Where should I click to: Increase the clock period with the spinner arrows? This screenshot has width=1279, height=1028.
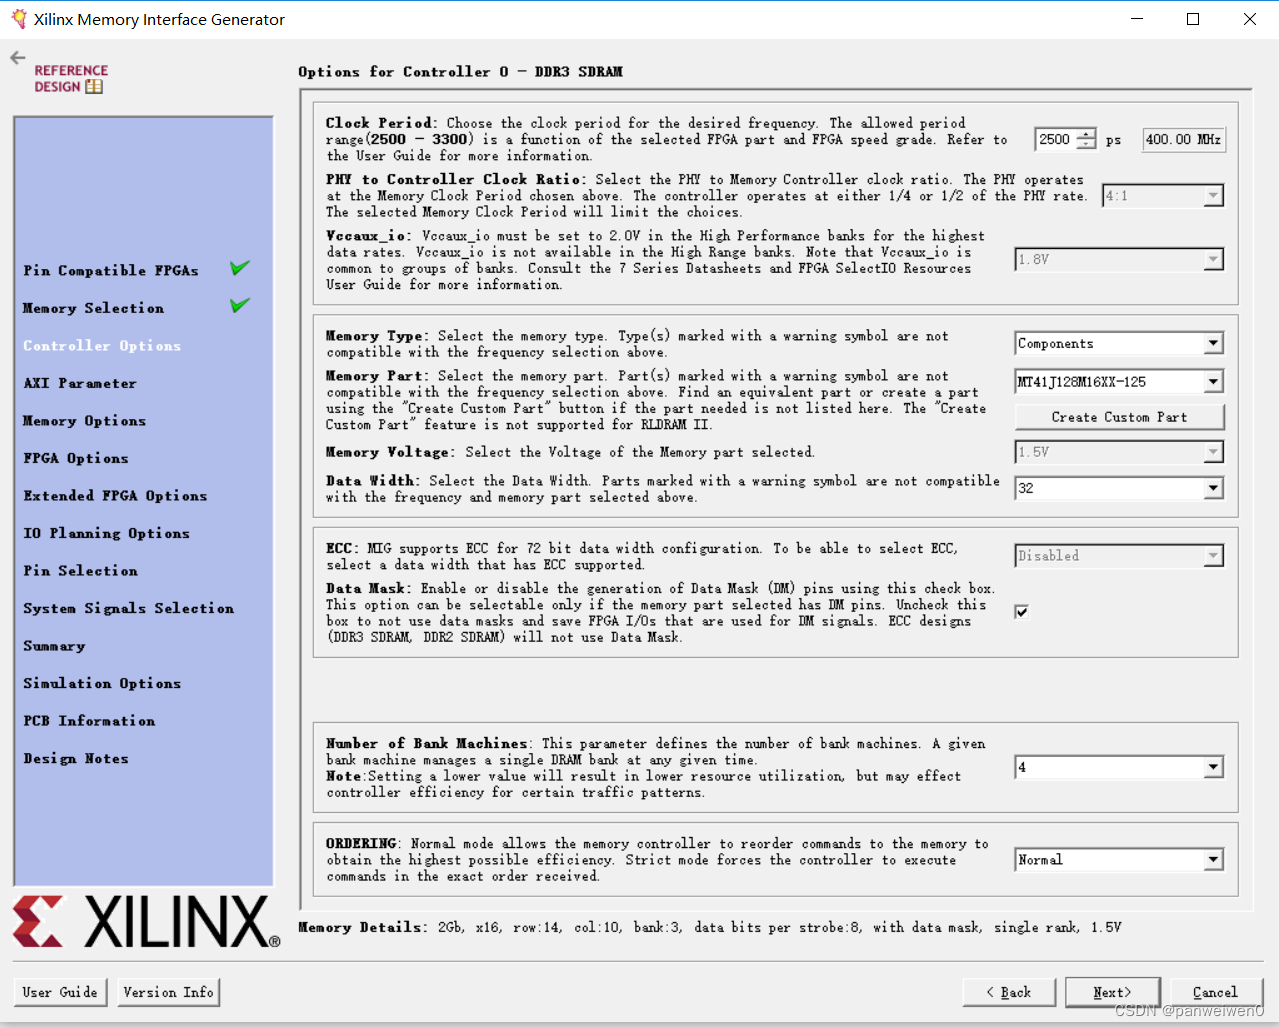tap(1086, 135)
